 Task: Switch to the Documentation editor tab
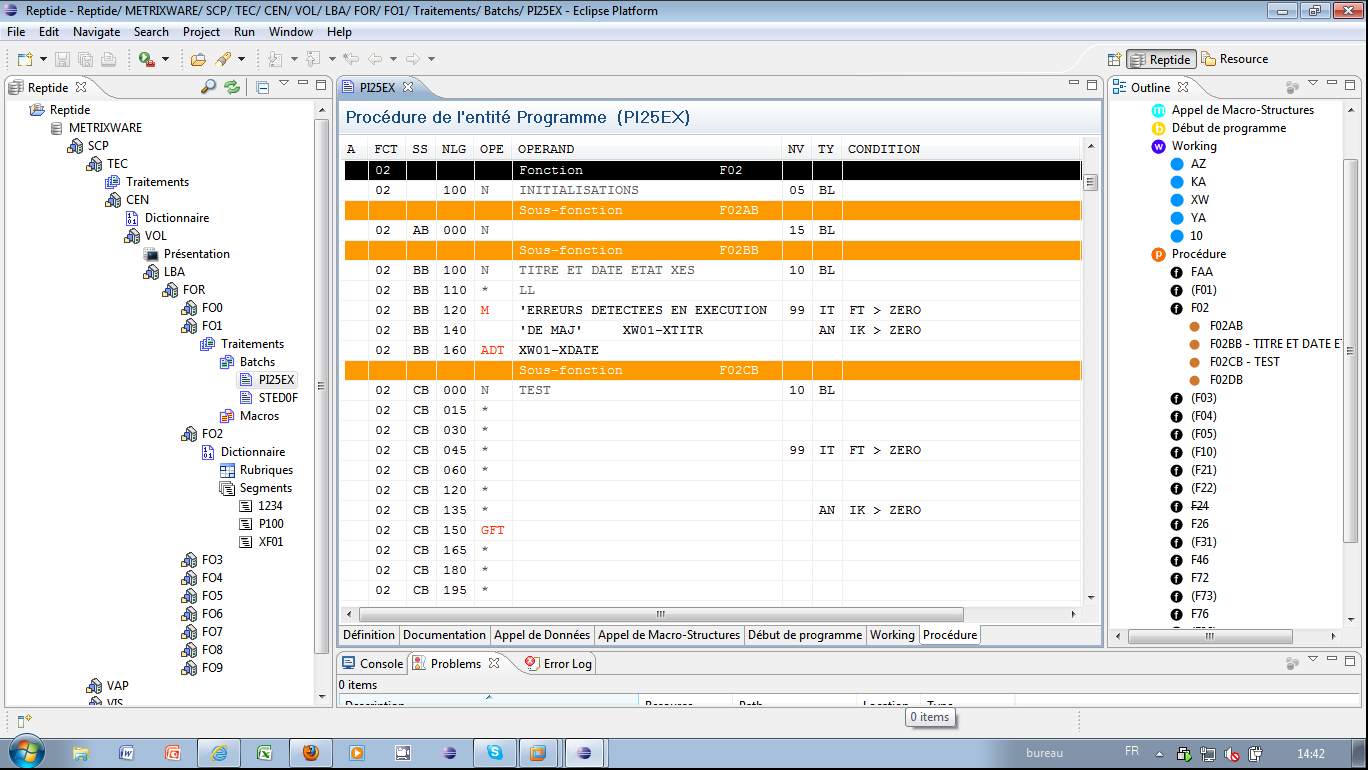coord(444,635)
